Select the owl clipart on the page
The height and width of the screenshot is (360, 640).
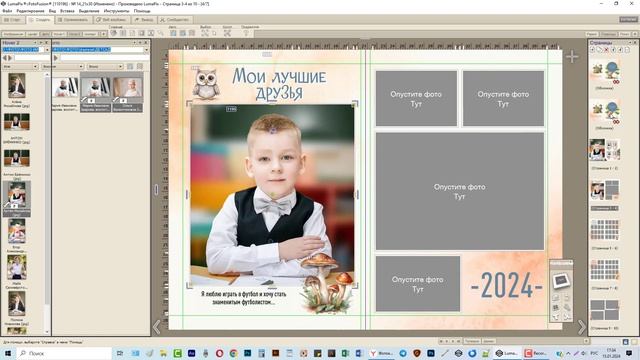coord(206,84)
